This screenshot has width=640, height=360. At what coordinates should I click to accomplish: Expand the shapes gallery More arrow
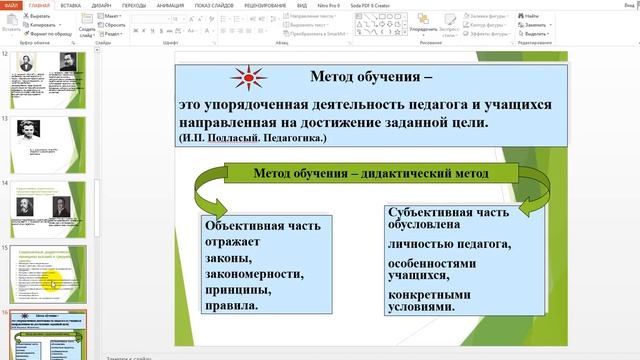coord(405,33)
